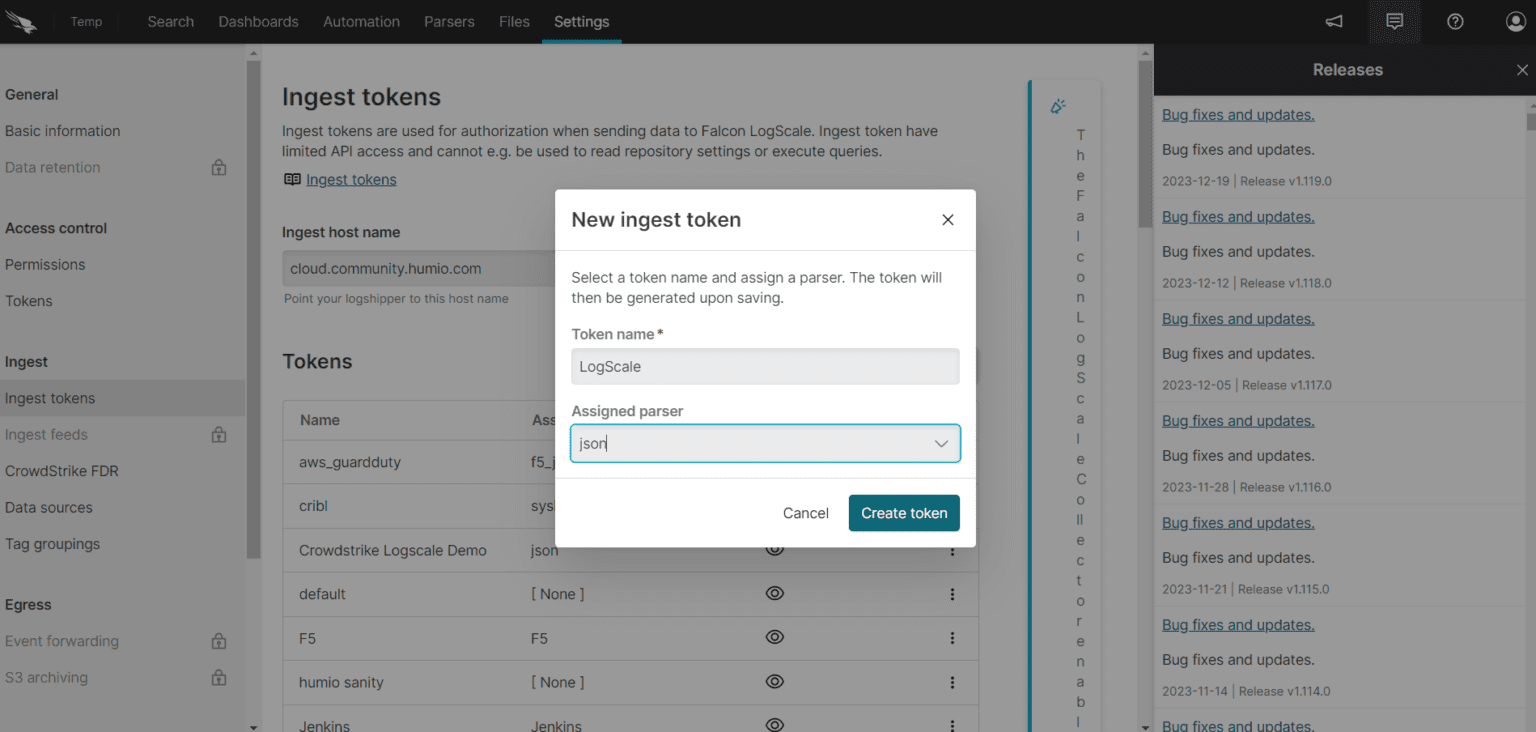
Task: Click the lock icon next to Data retention
Action: 218,167
